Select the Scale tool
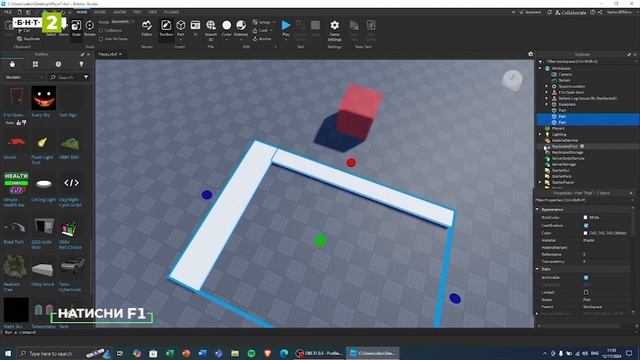Screen dimensions: 640x360 pyautogui.click(x=76, y=28)
